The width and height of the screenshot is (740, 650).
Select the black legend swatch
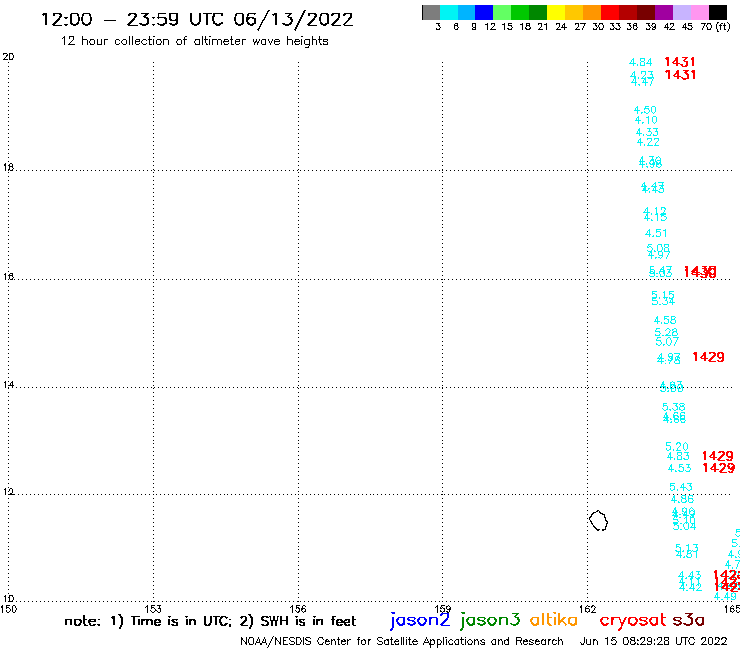click(x=717, y=12)
